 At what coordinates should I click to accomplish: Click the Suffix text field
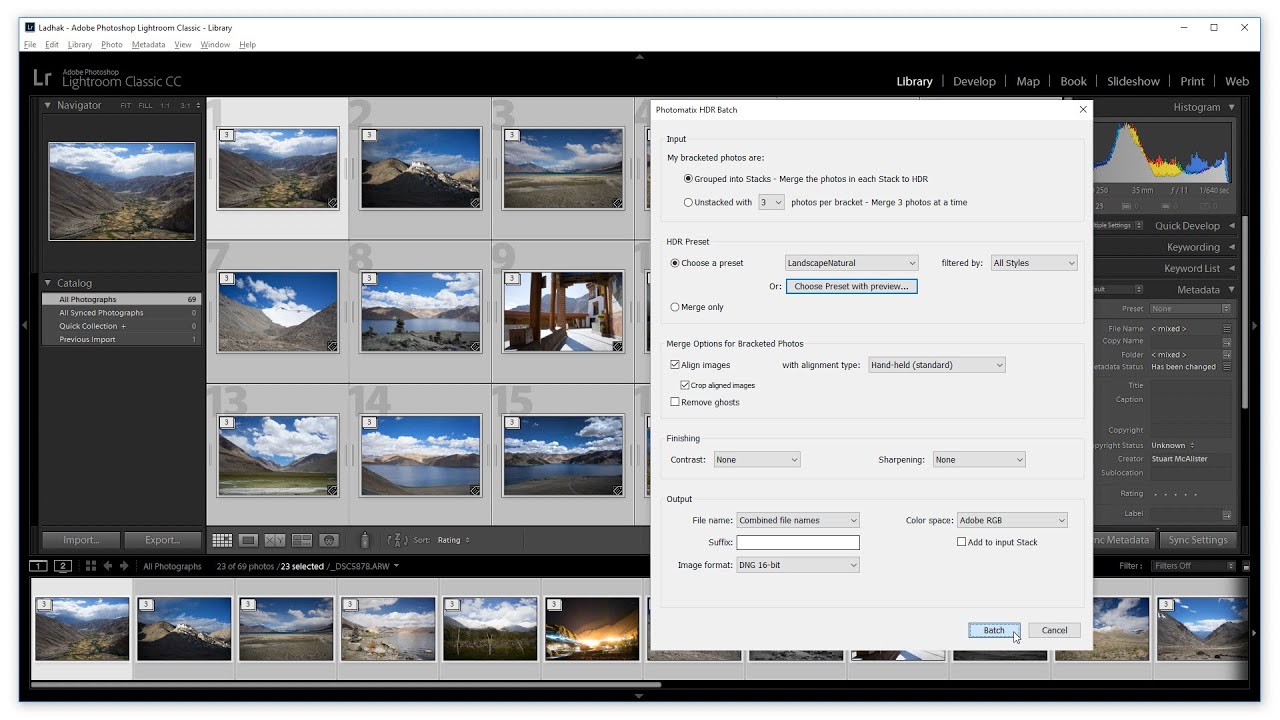click(x=798, y=542)
